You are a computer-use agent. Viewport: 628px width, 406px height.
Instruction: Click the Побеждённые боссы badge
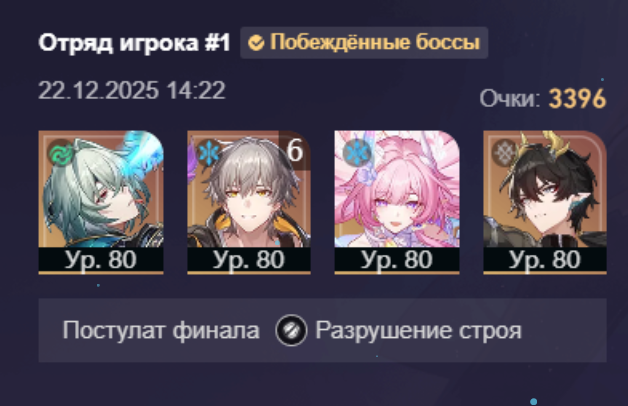364,42
